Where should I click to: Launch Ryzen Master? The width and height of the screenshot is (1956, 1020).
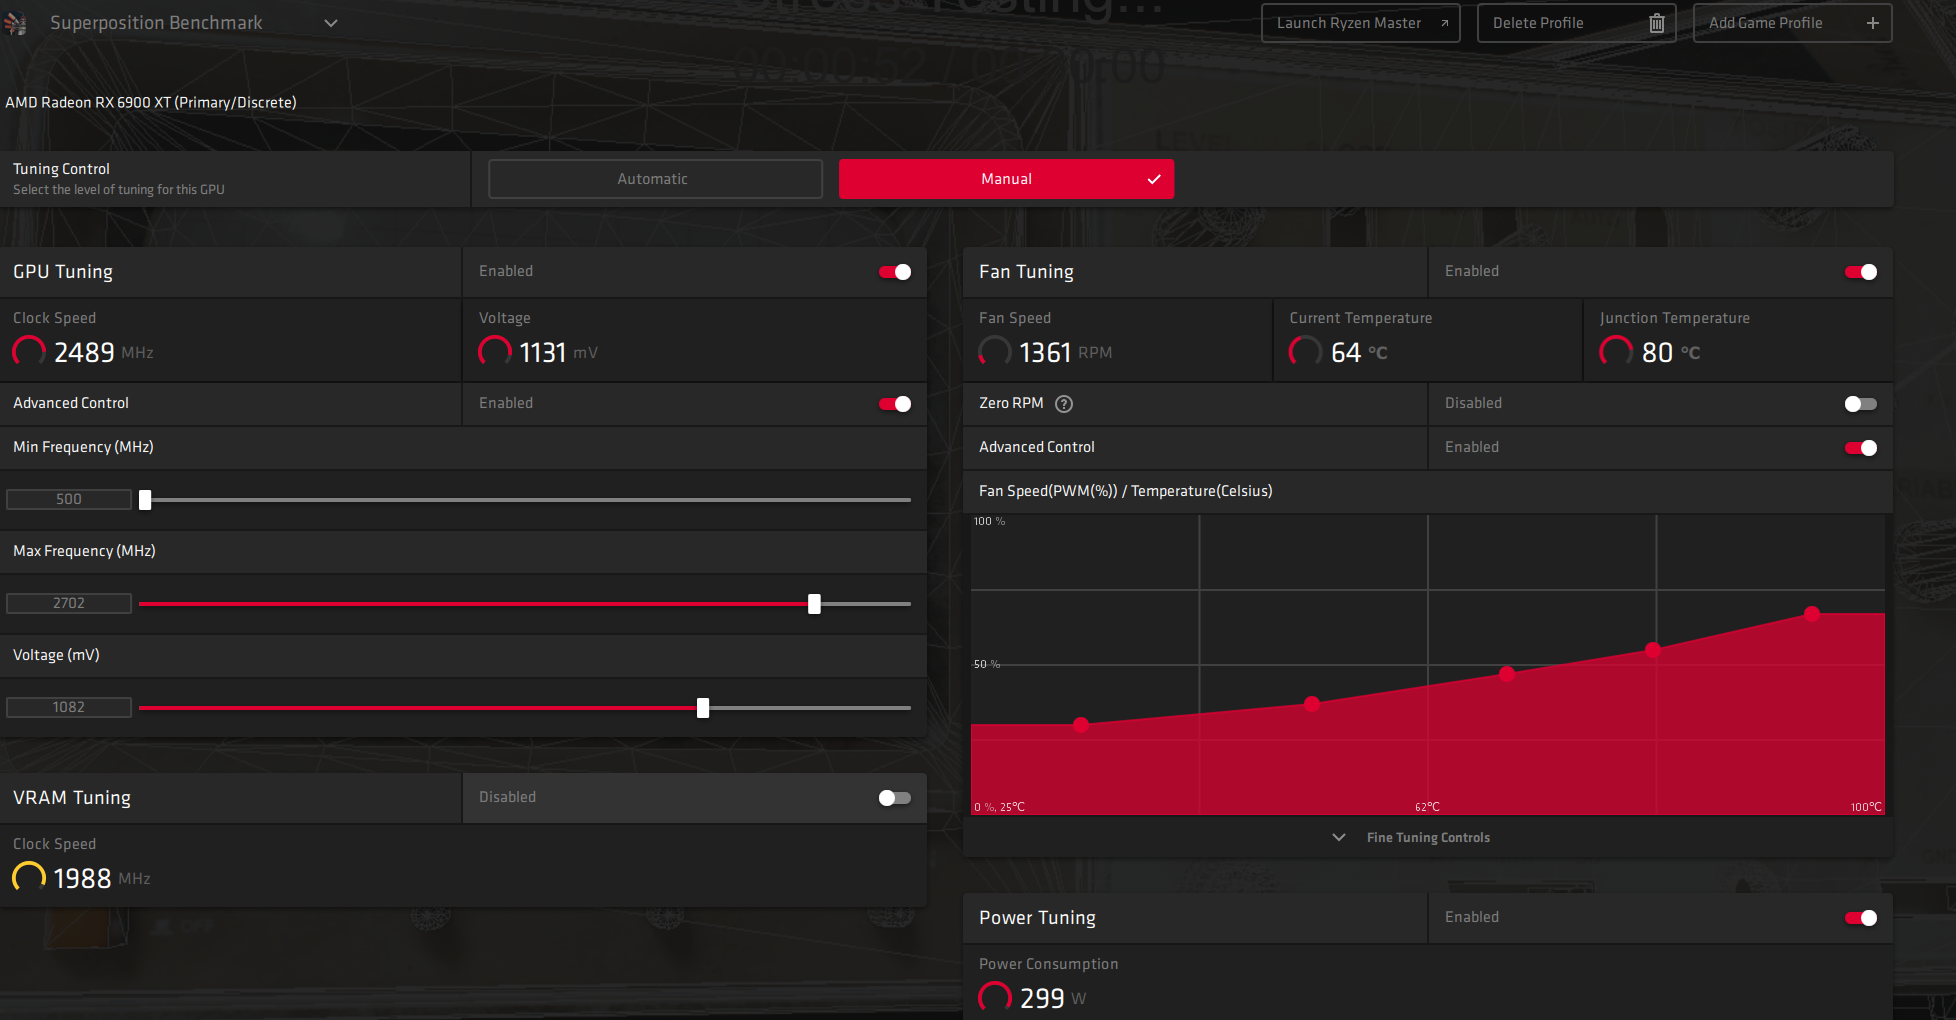point(1360,23)
